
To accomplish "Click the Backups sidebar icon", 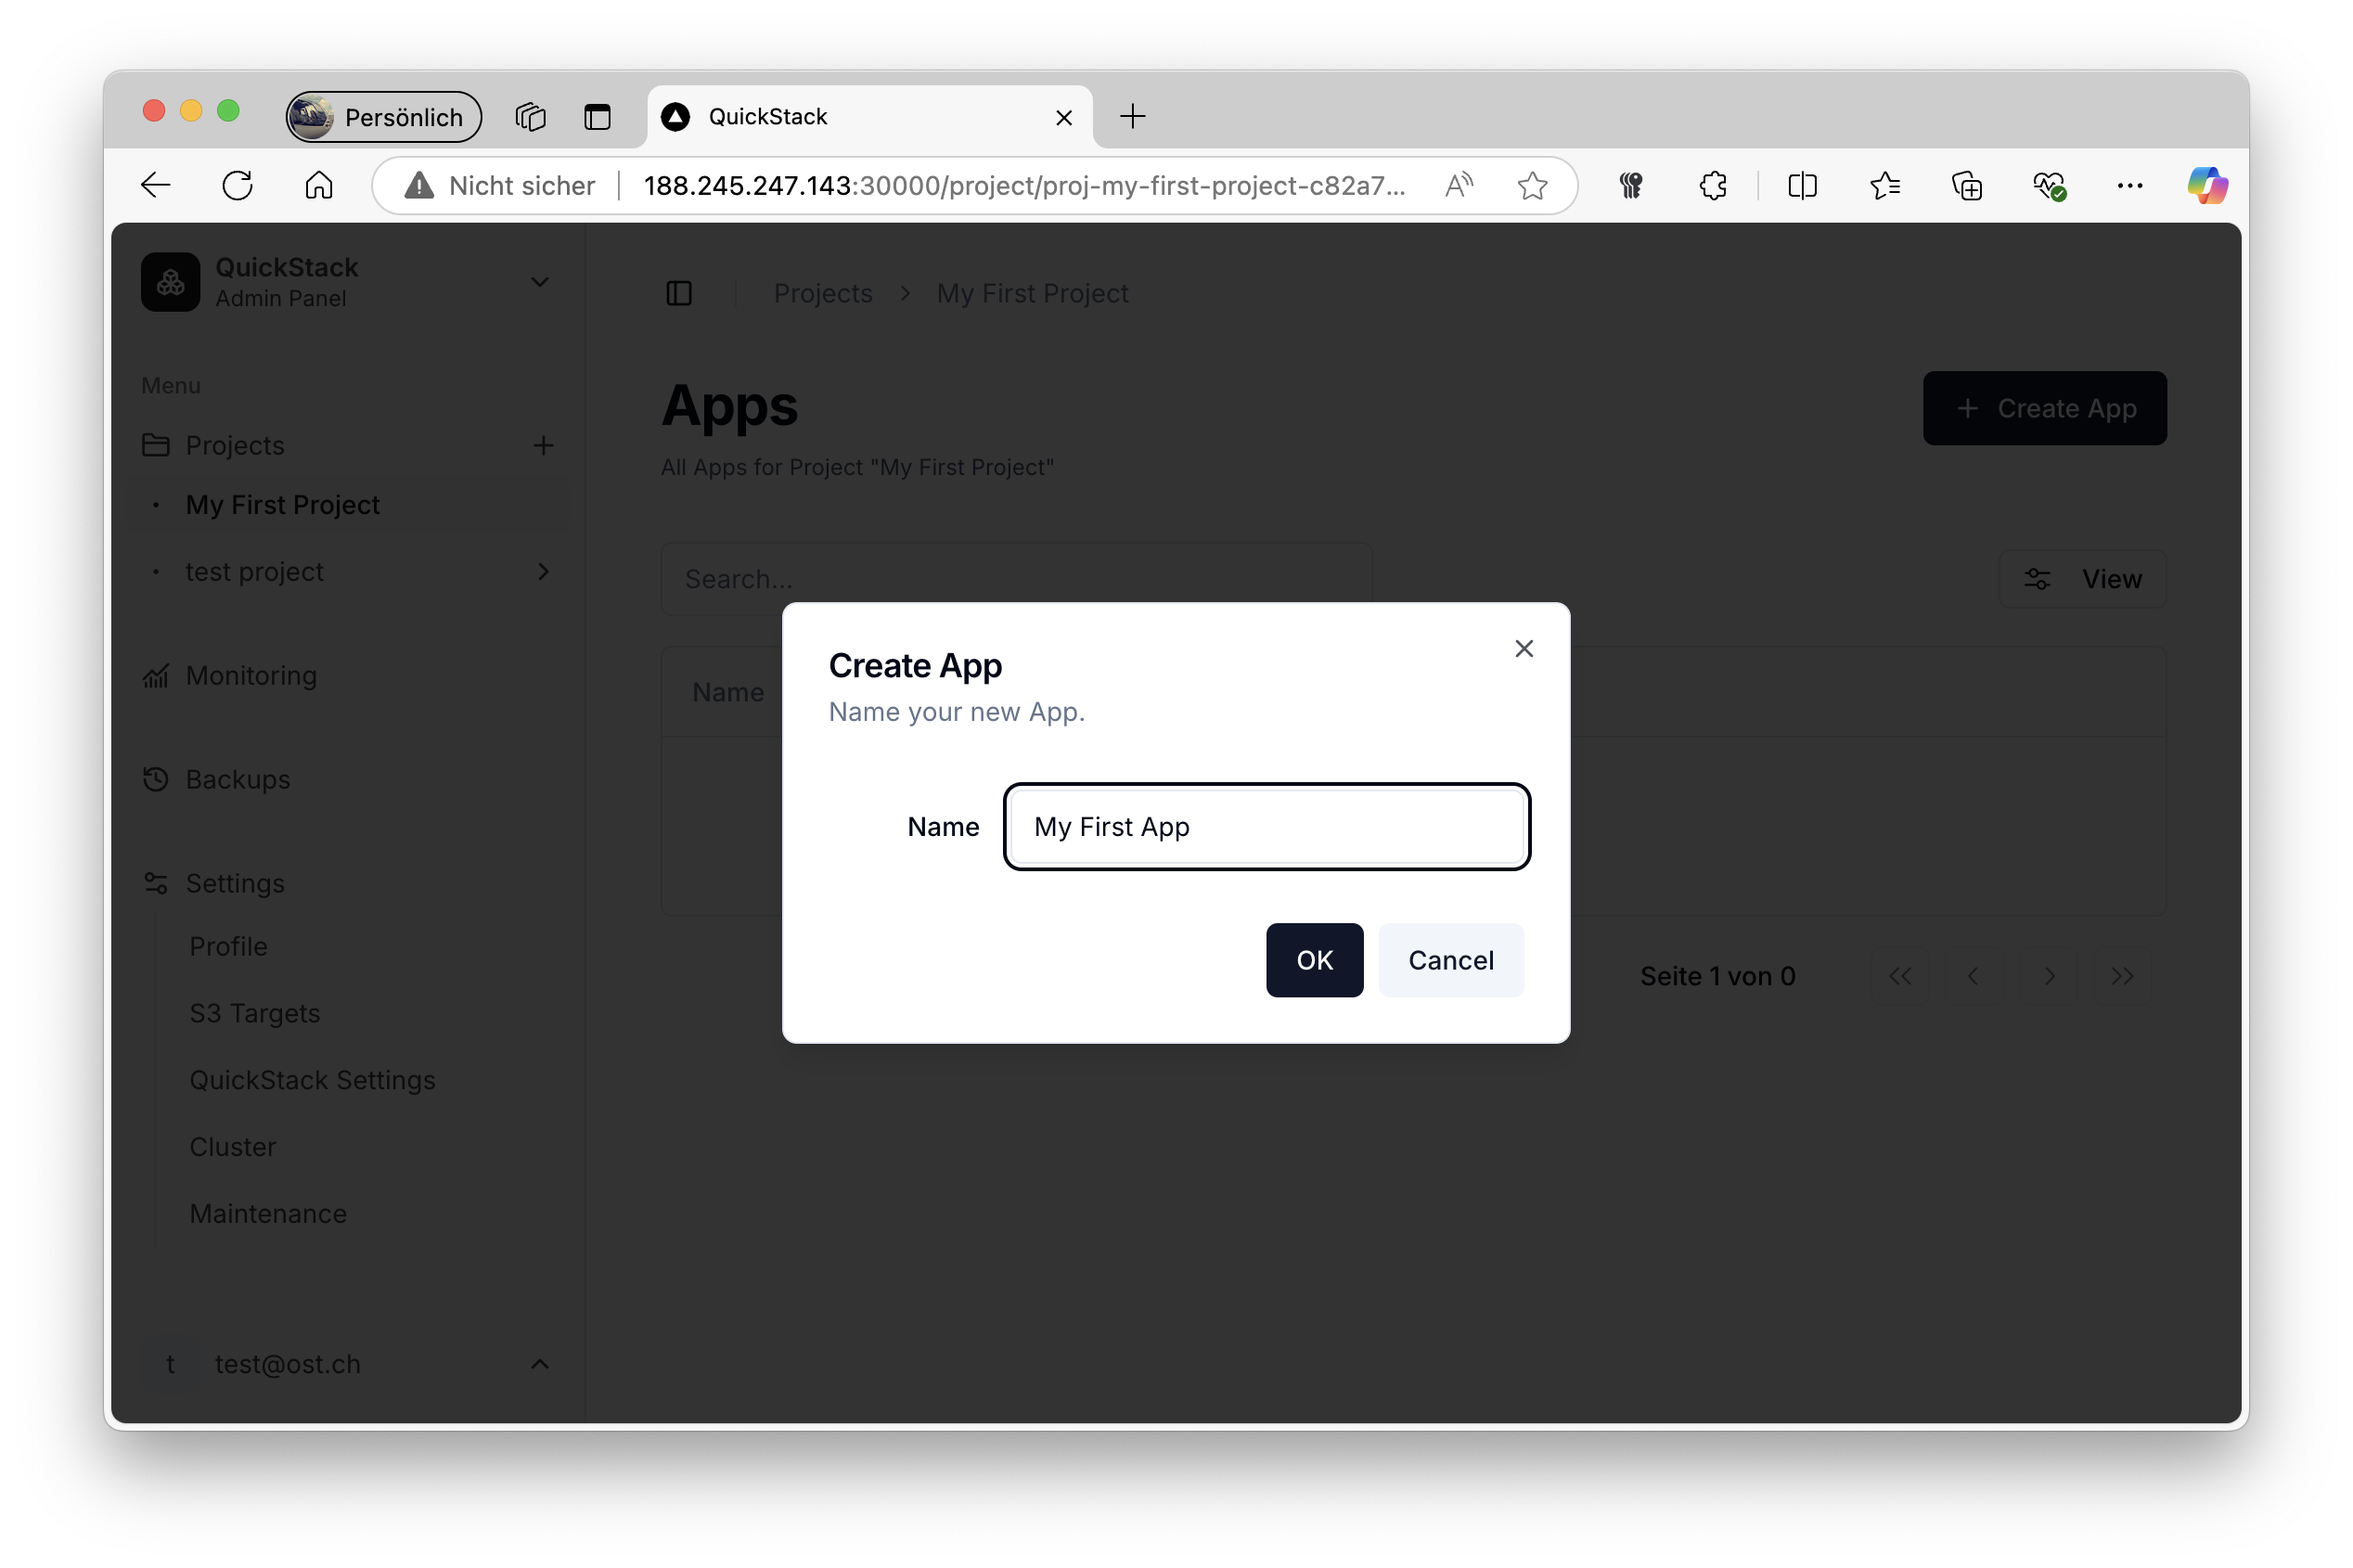I will [158, 777].
